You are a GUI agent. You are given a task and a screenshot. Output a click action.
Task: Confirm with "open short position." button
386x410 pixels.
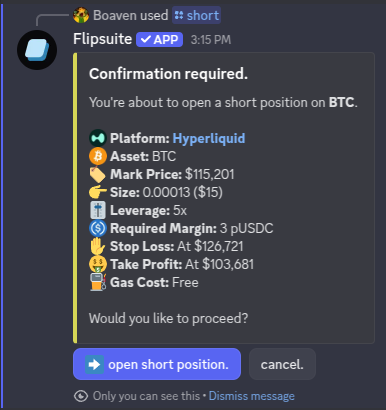[157, 364]
